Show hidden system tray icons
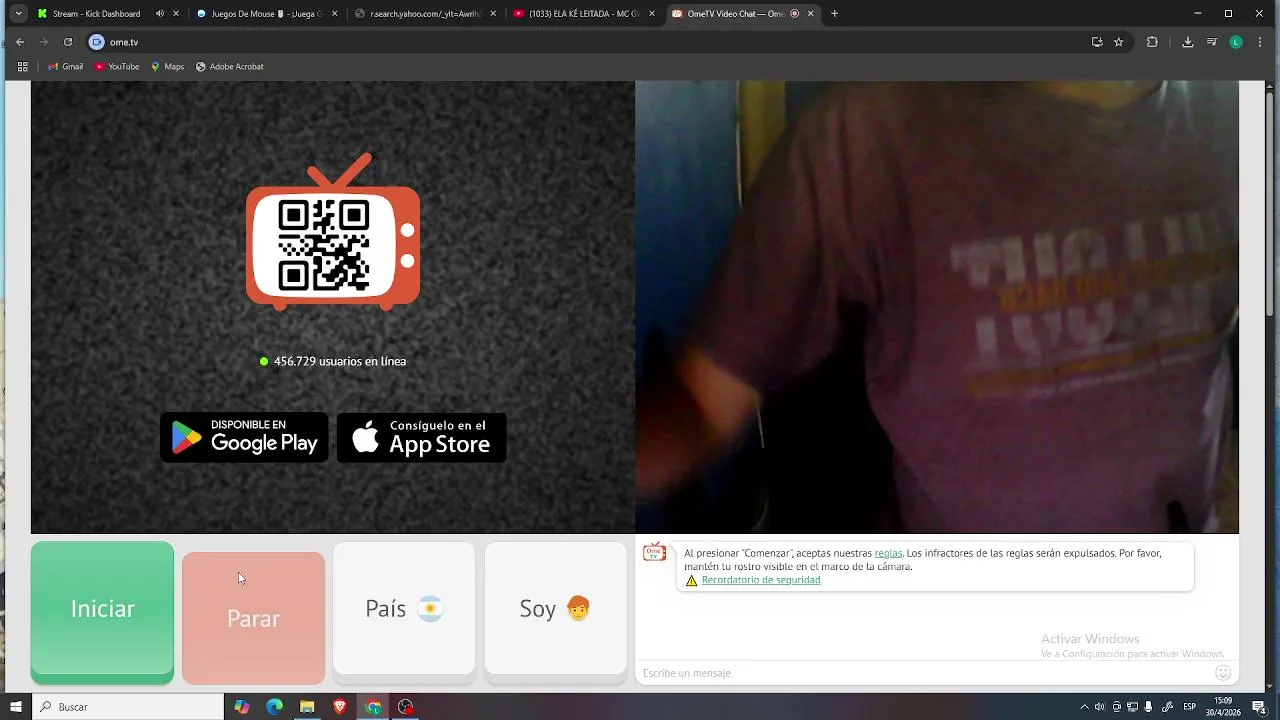Viewport: 1280px width, 720px height. (1084, 707)
